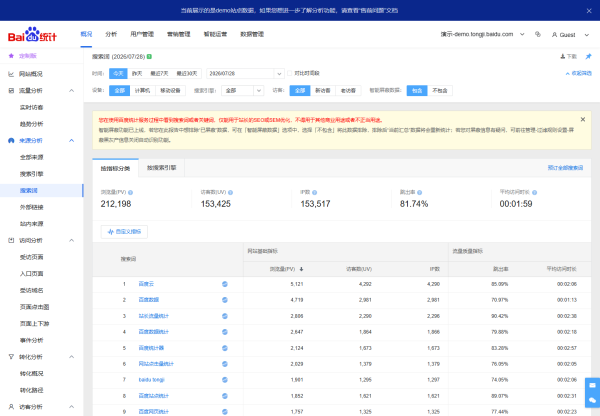Click the help icon beside the 81.74% bounce rate label
The image size is (600, 416).
click(419, 193)
